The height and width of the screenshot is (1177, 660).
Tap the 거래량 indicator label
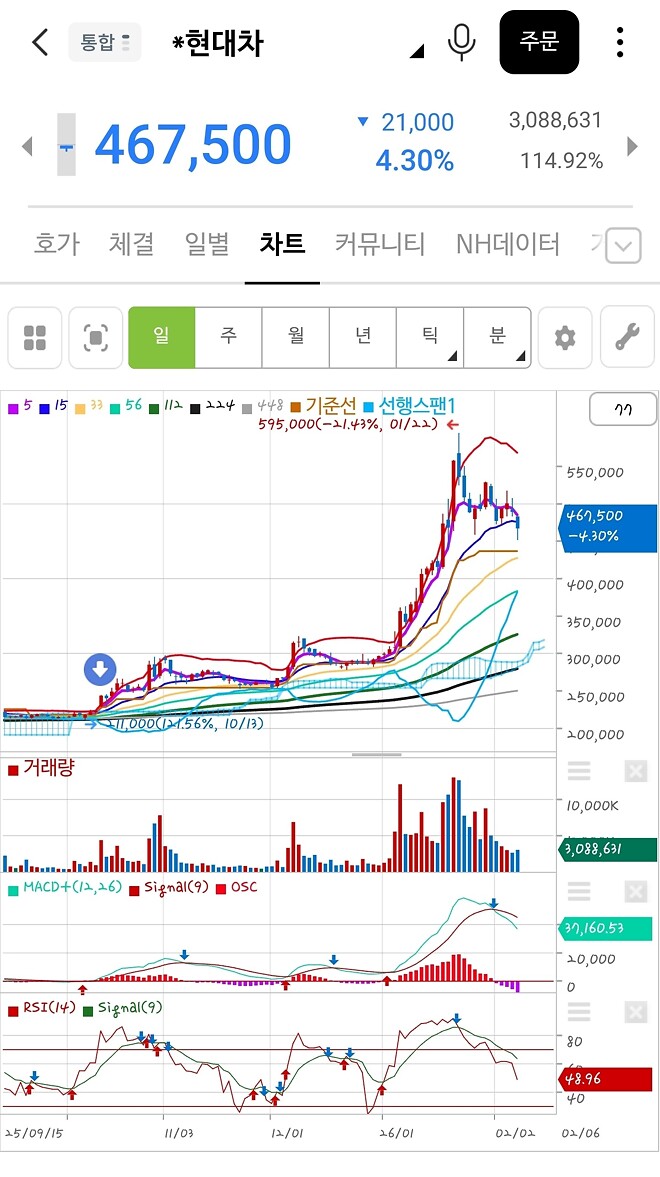(x=49, y=767)
